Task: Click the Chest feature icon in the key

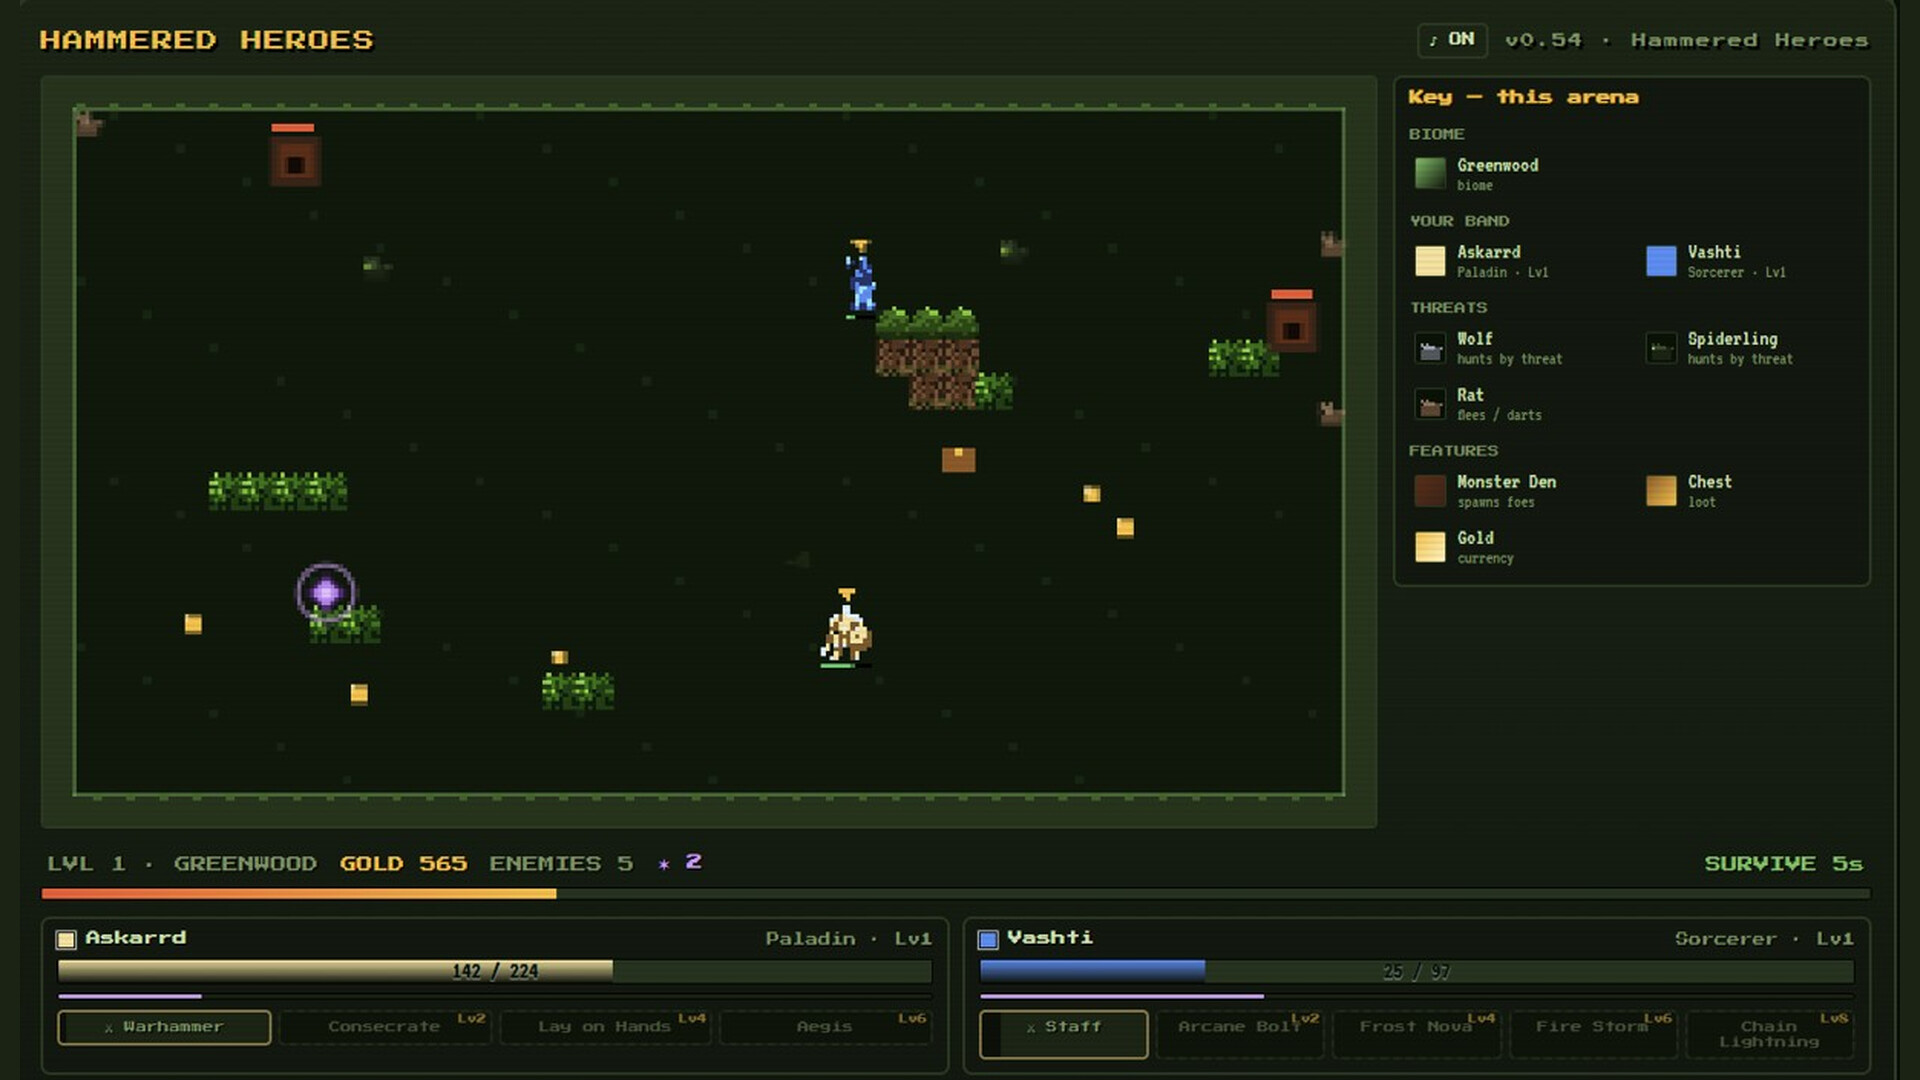Action: click(1661, 491)
